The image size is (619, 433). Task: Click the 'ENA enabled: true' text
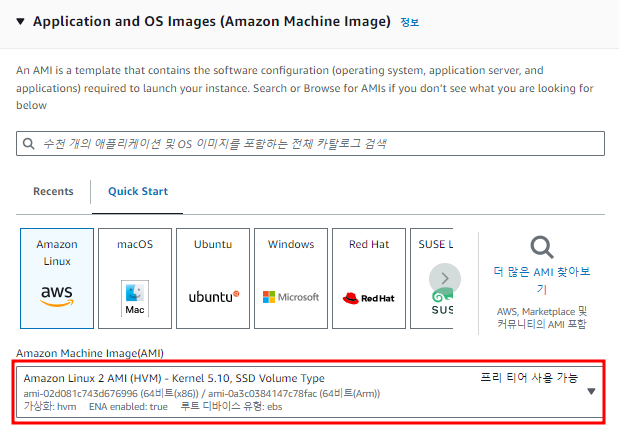[x=128, y=407]
